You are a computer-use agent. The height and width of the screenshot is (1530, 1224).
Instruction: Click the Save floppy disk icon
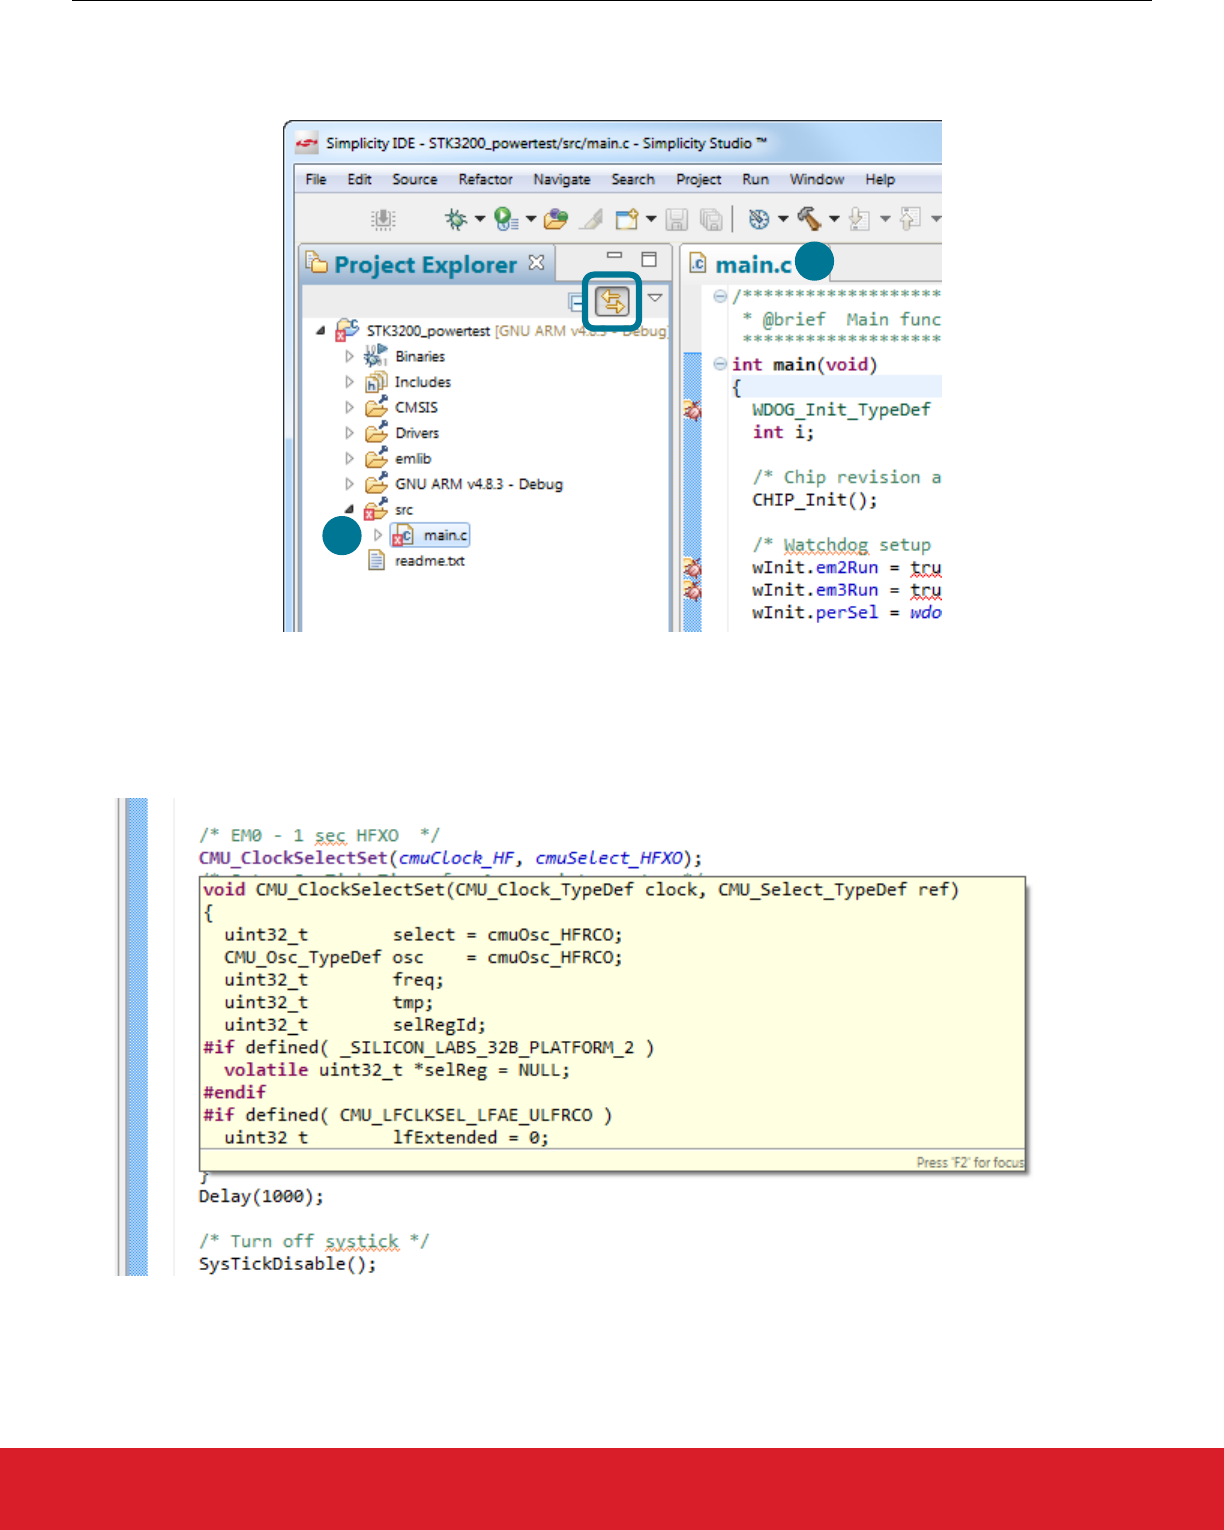click(677, 219)
